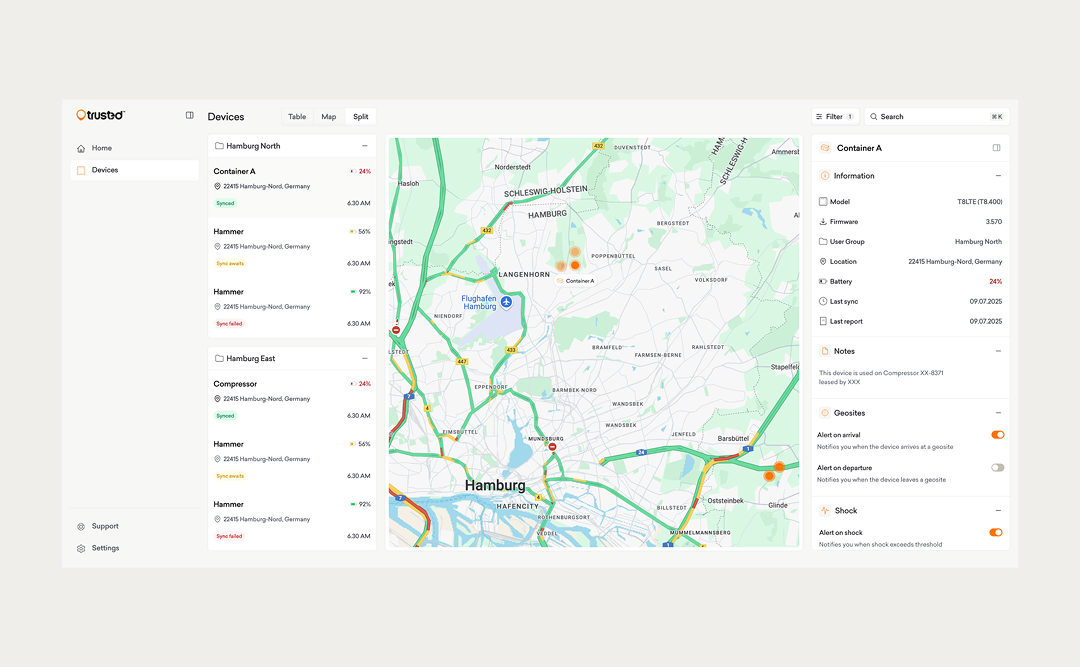This screenshot has width=1080, height=667.
Task: Select the Container A device card
Action: [292, 187]
